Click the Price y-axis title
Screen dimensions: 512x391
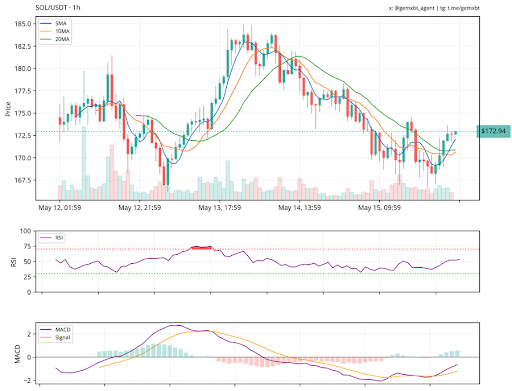[x=8, y=109]
